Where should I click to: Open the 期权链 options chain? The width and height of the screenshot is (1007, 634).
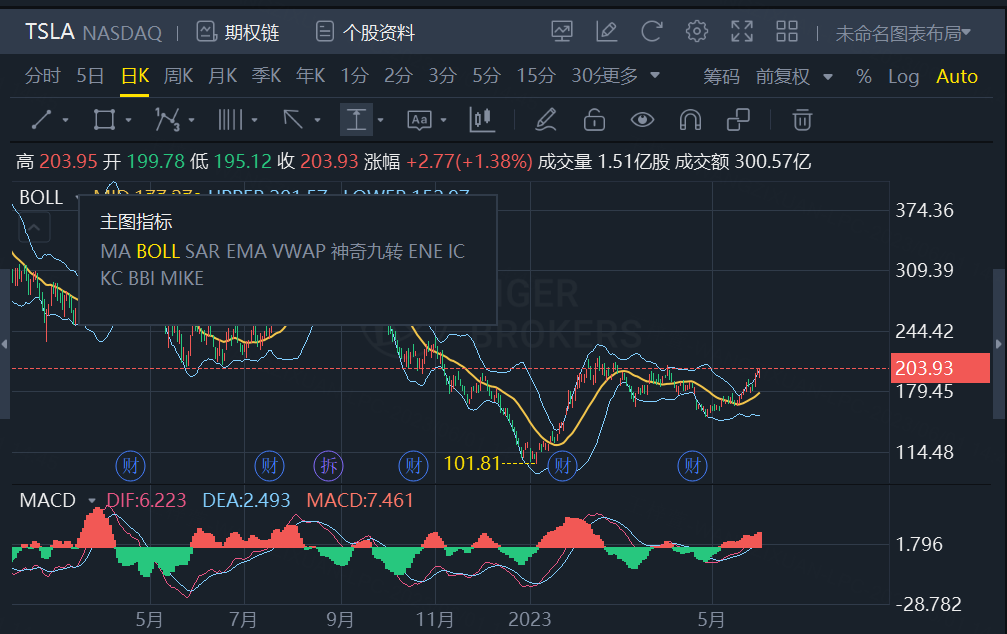click(x=238, y=32)
